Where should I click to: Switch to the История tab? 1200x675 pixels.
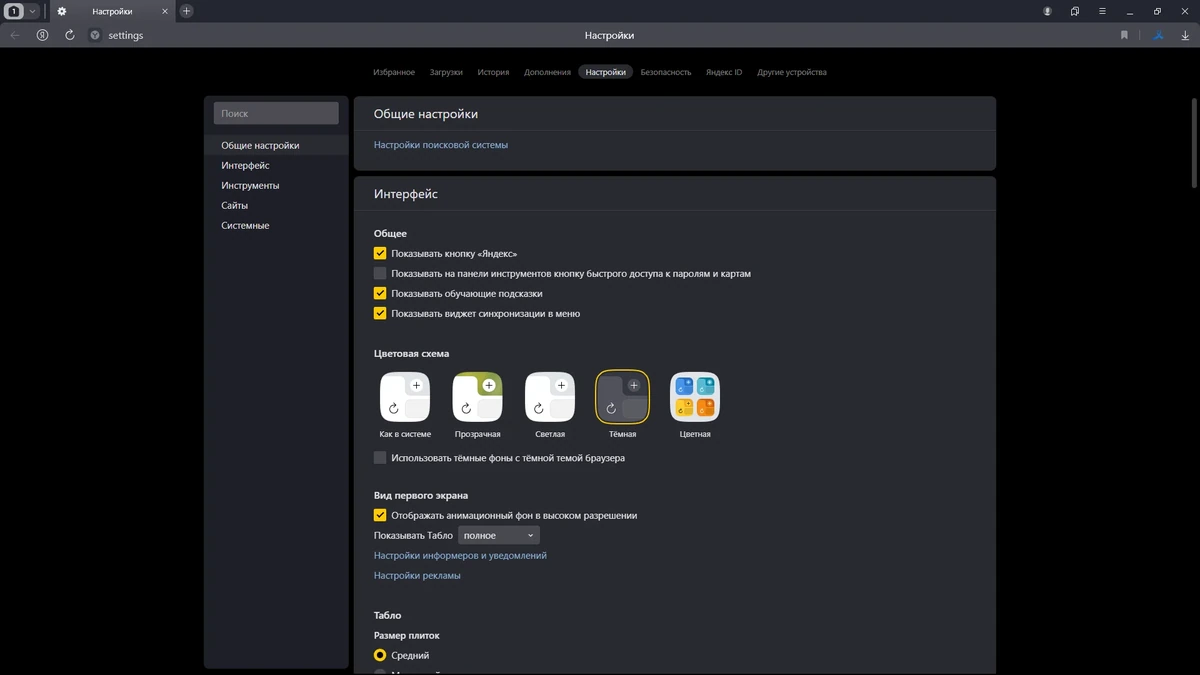493,72
